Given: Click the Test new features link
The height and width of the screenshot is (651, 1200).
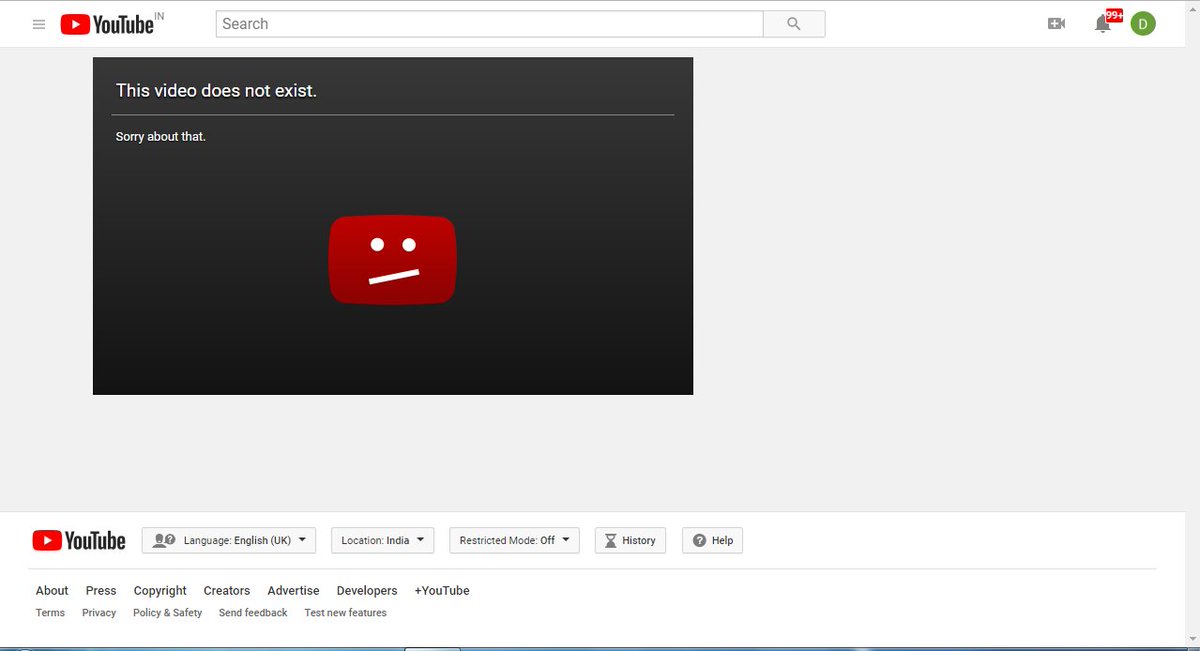Looking at the screenshot, I should (346, 613).
